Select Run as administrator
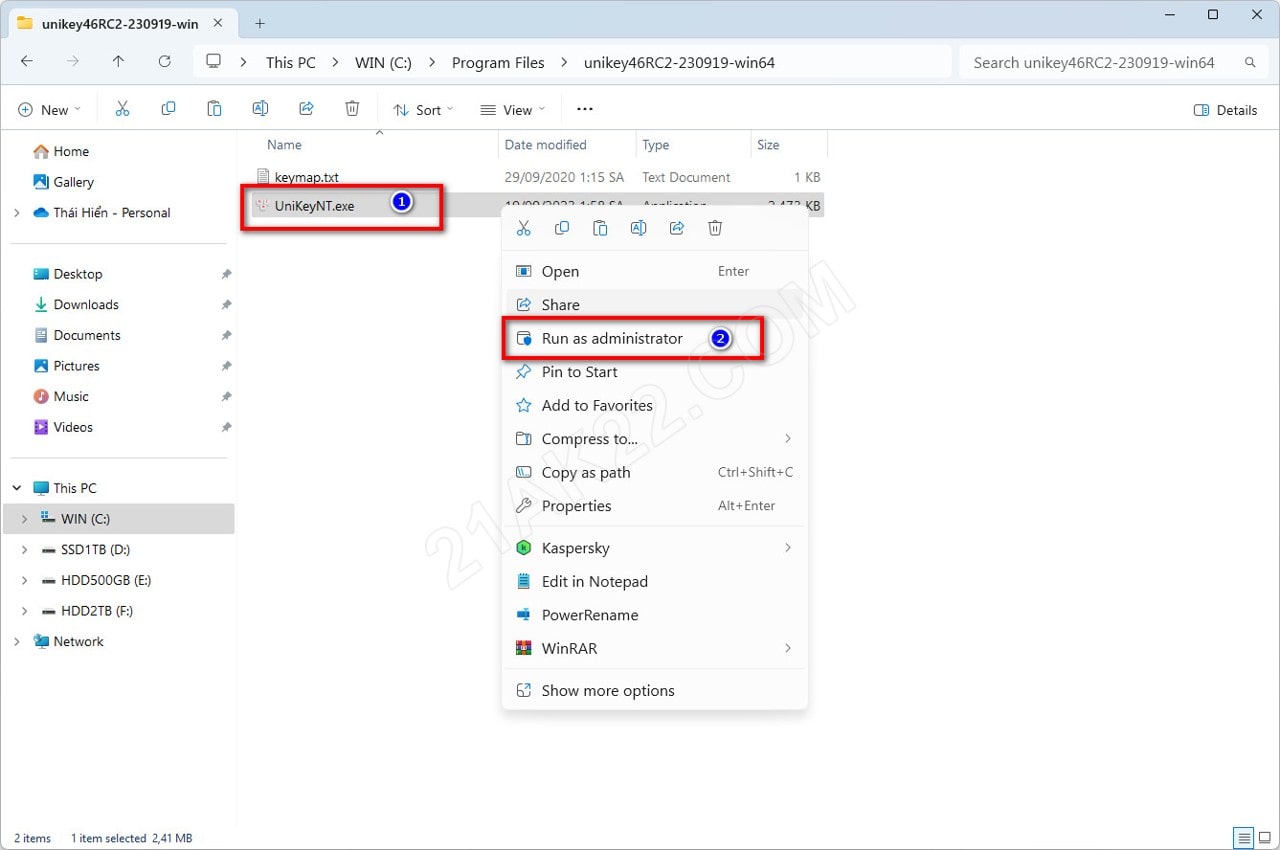 coord(654,338)
